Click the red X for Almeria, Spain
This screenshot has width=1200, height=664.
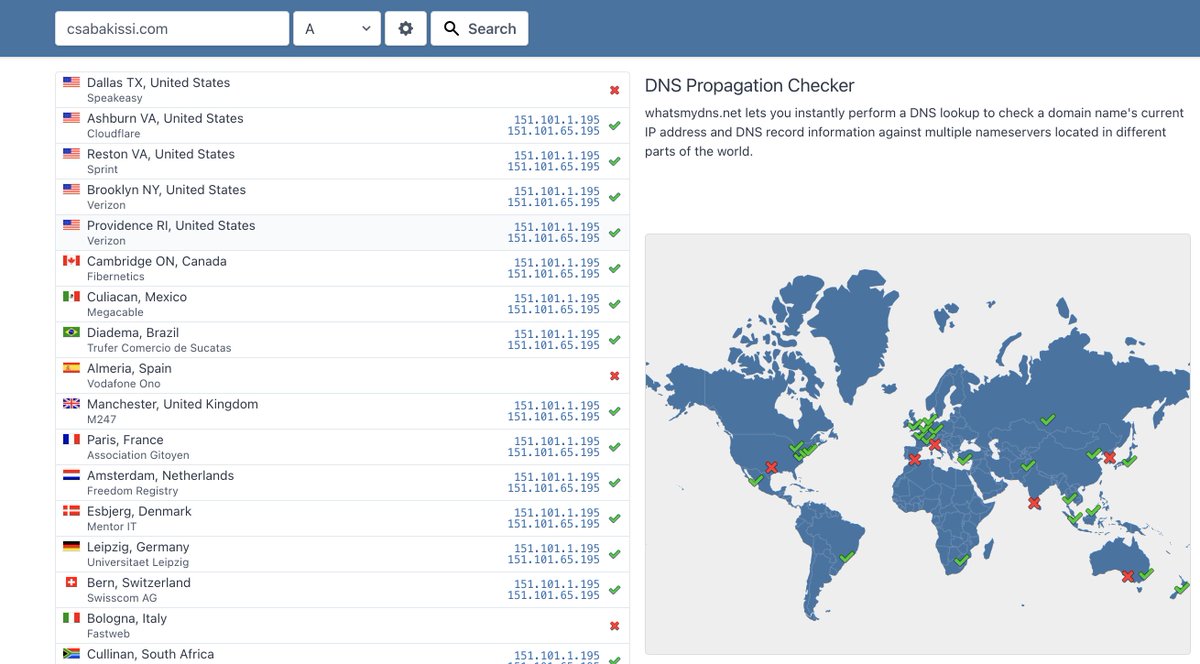click(614, 376)
